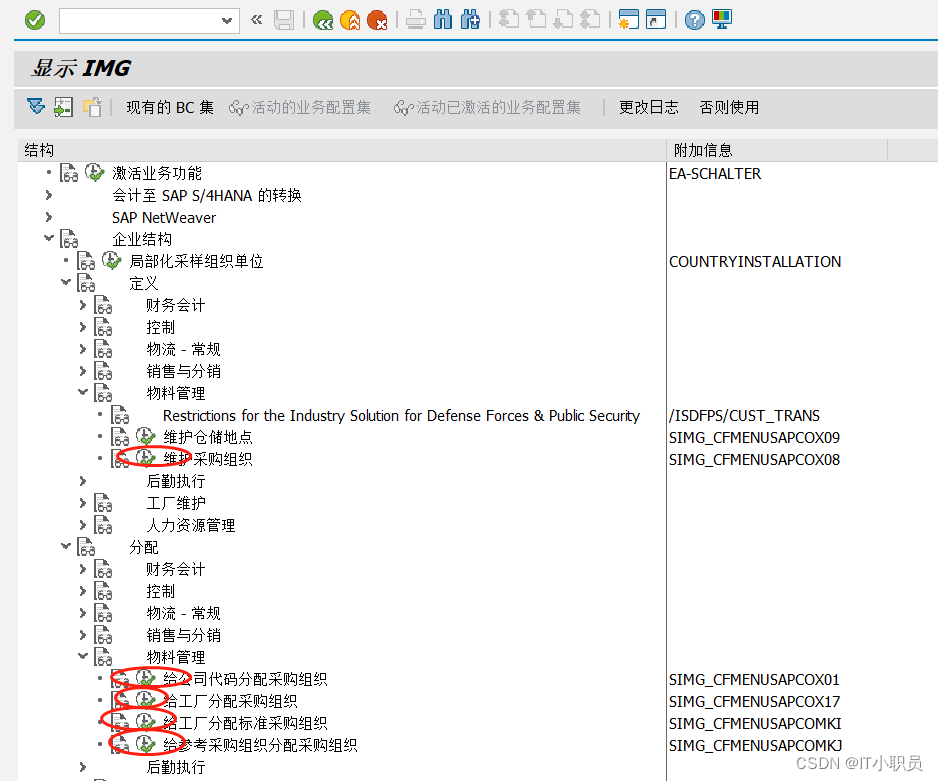The height and width of the screenshot is (781, 938).
Task: Click the Find Next binoculars icon
Action: [470, 20]
